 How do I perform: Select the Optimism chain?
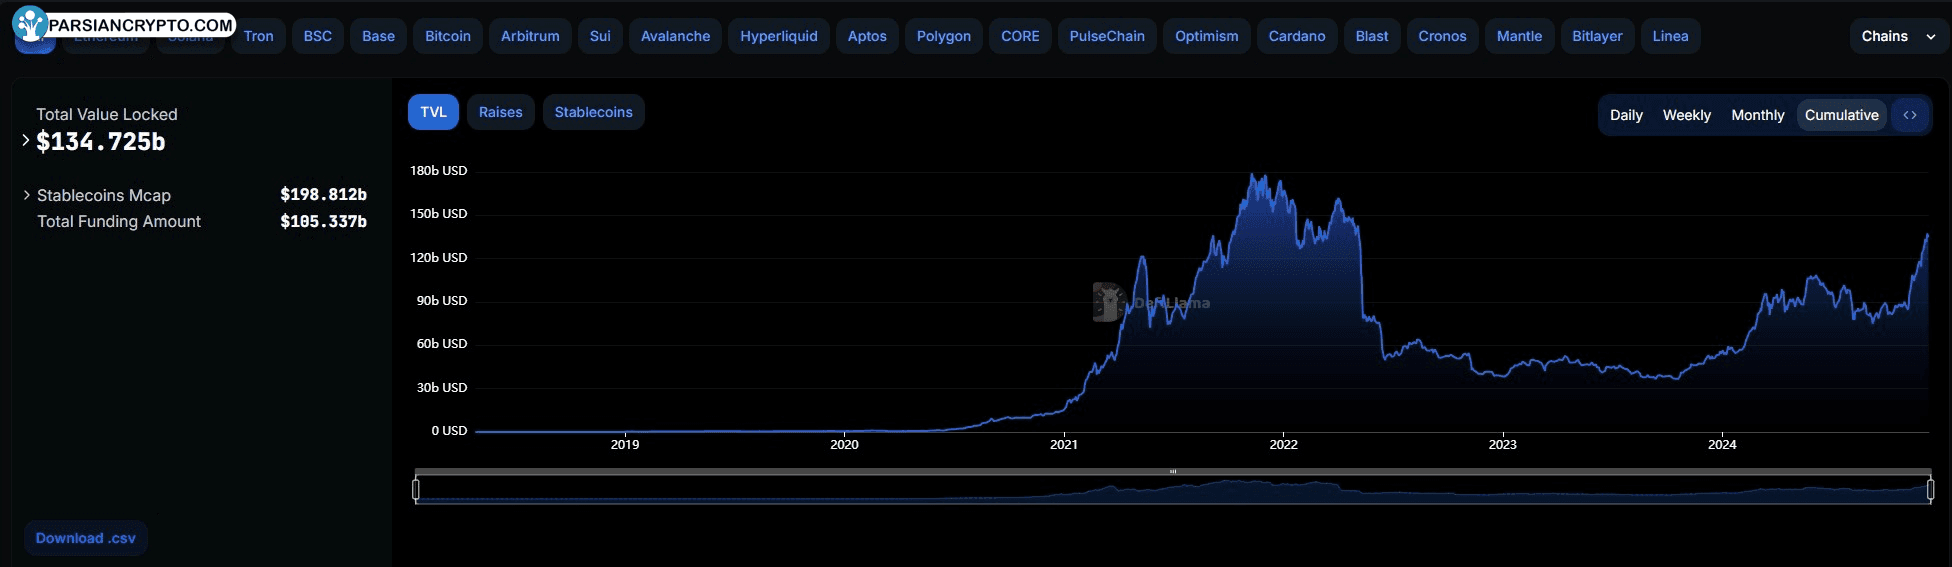[x=1206, y=36]
